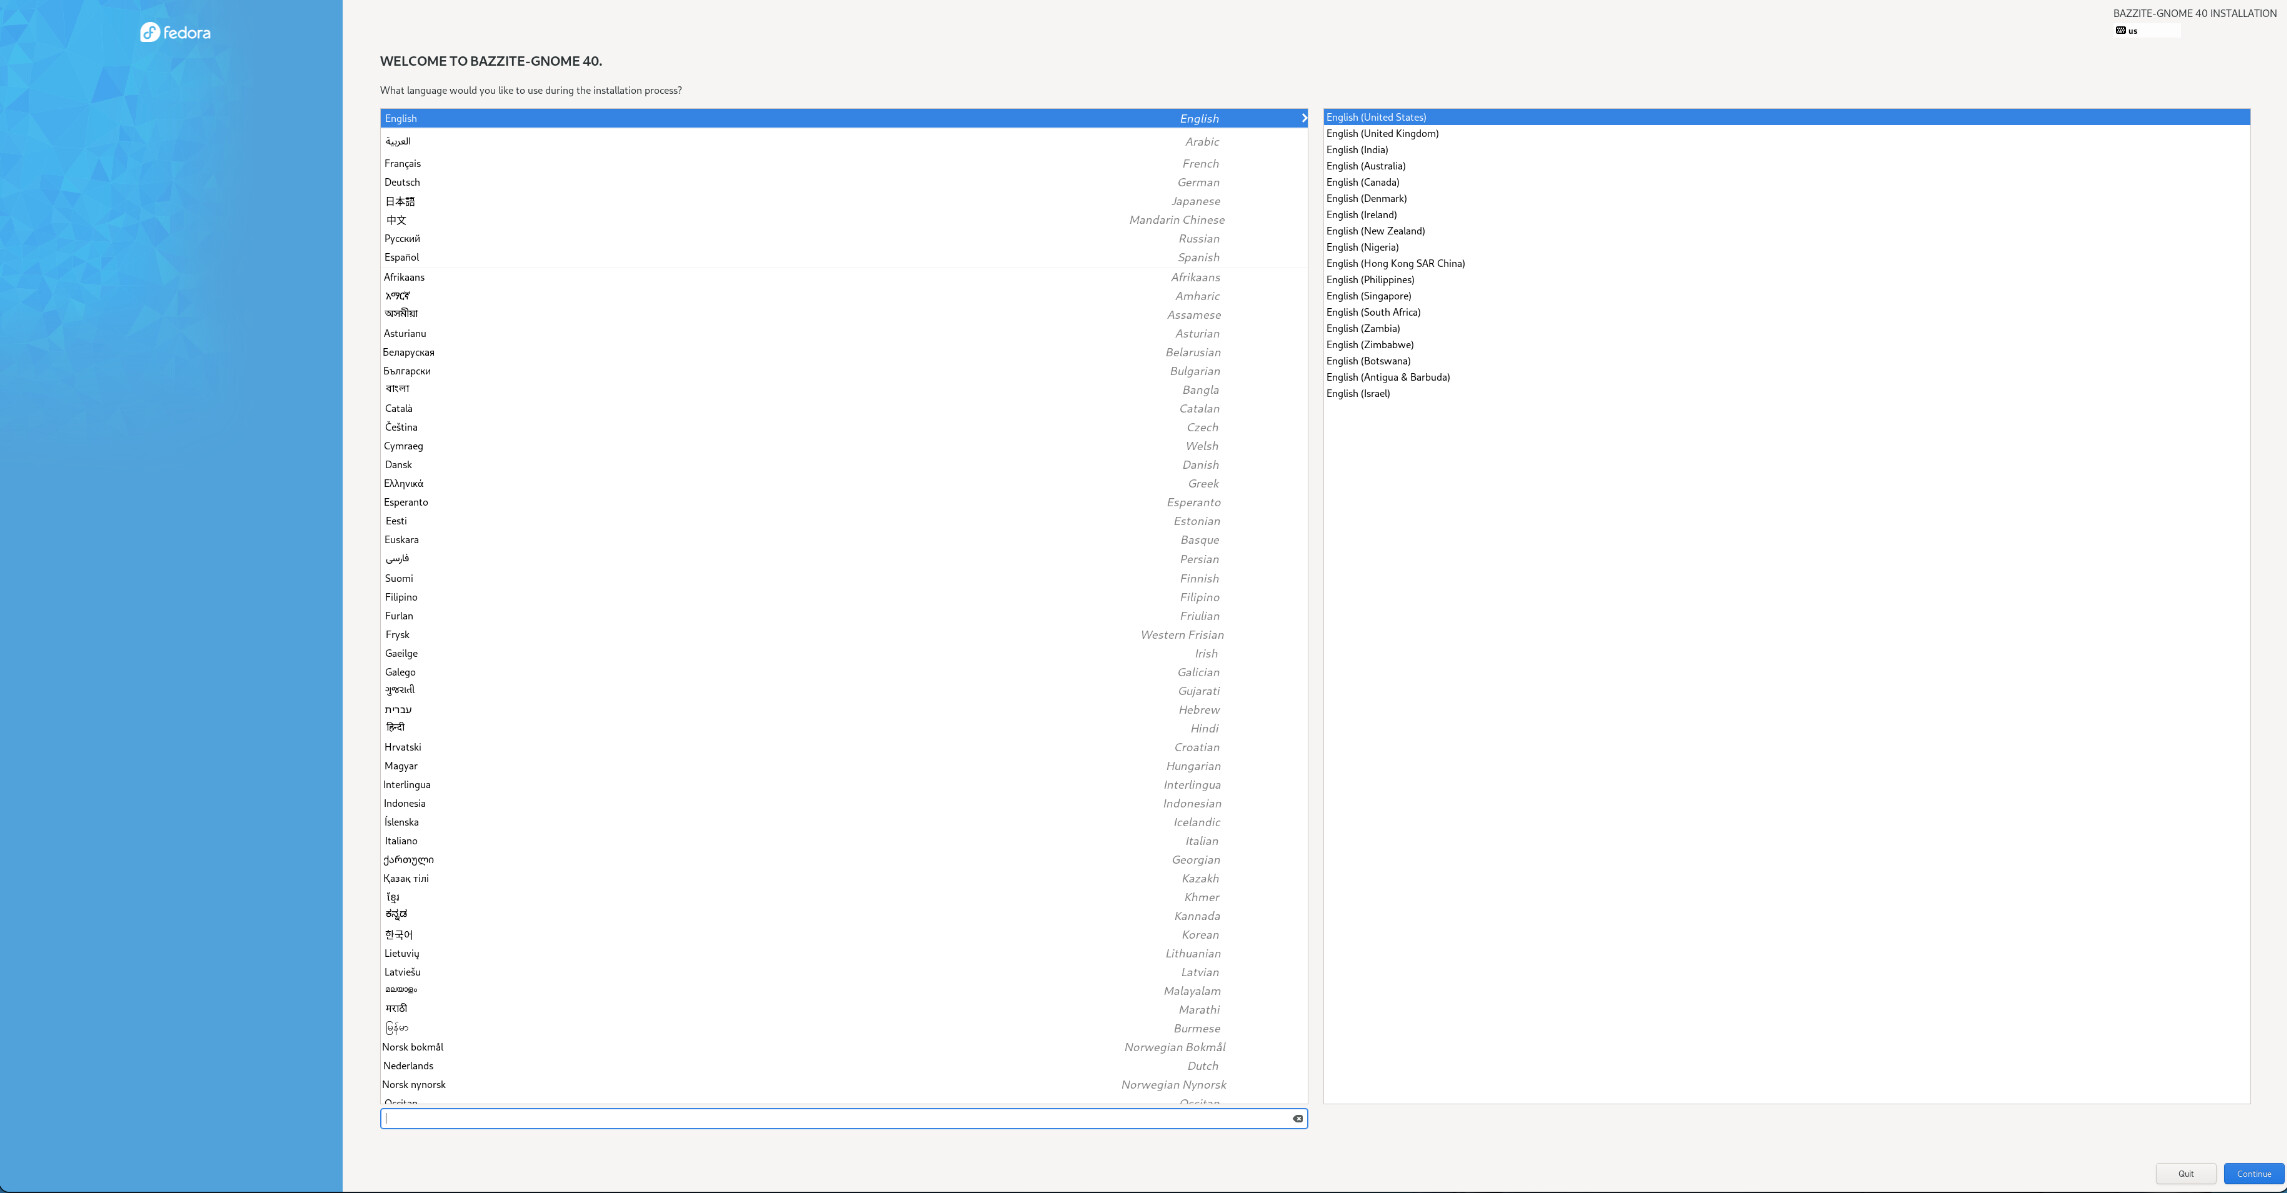Choose English (Hong Kong SAR China)
Image resolution: width=2287 pixels, height=1193 pixels.
click(1786, 263)
